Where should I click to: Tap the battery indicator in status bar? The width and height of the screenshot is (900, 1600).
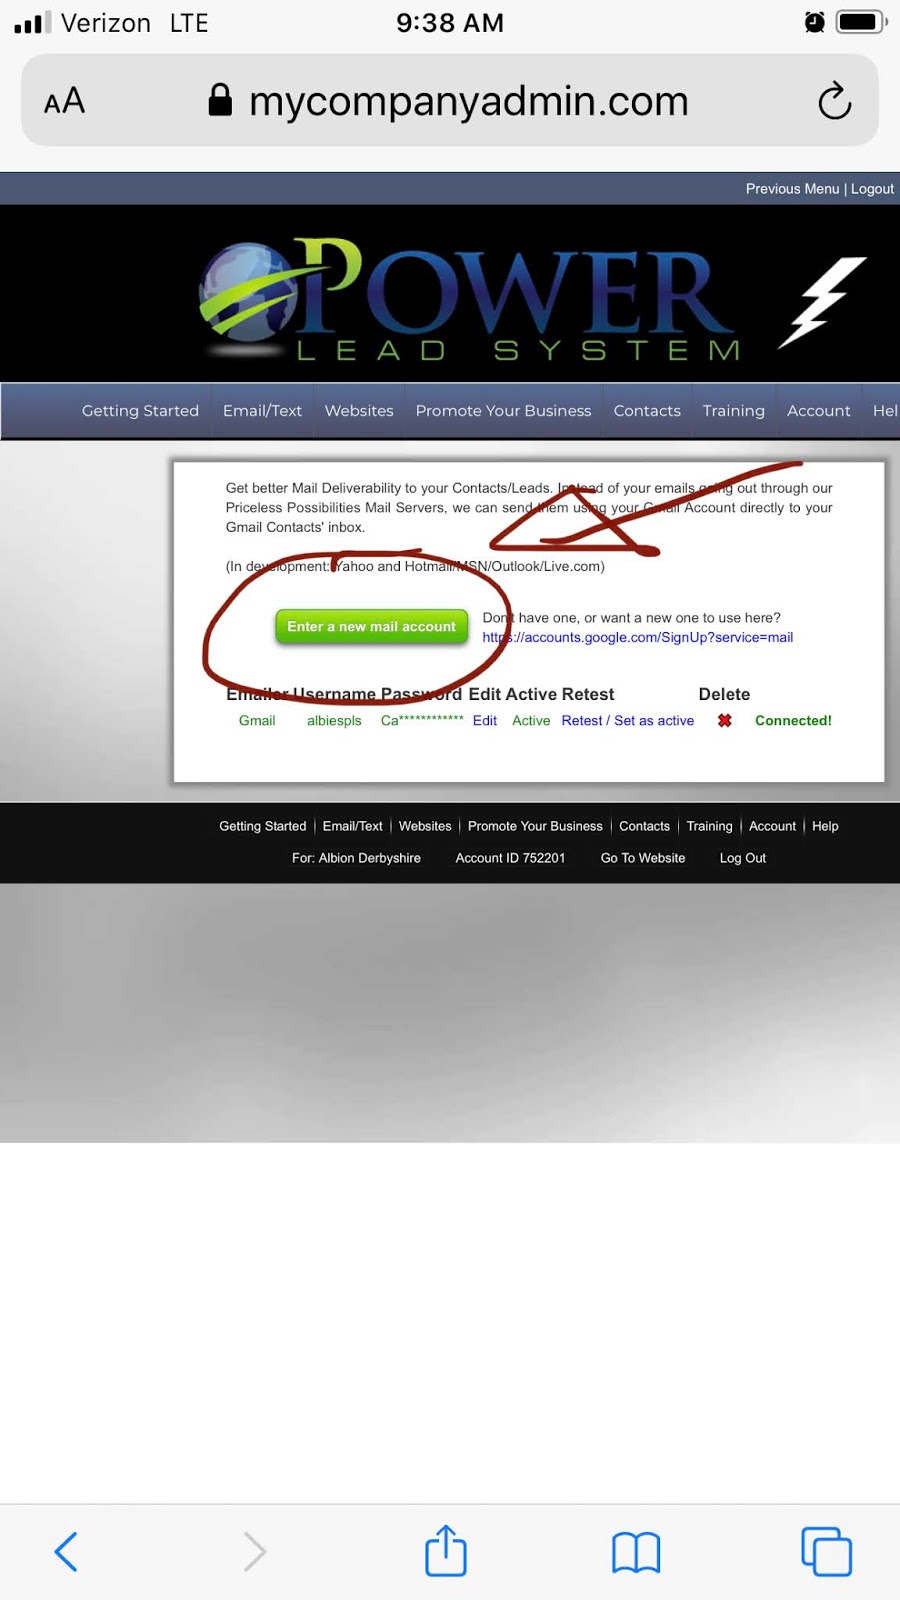pyautogui.click(x=861, y=22)
